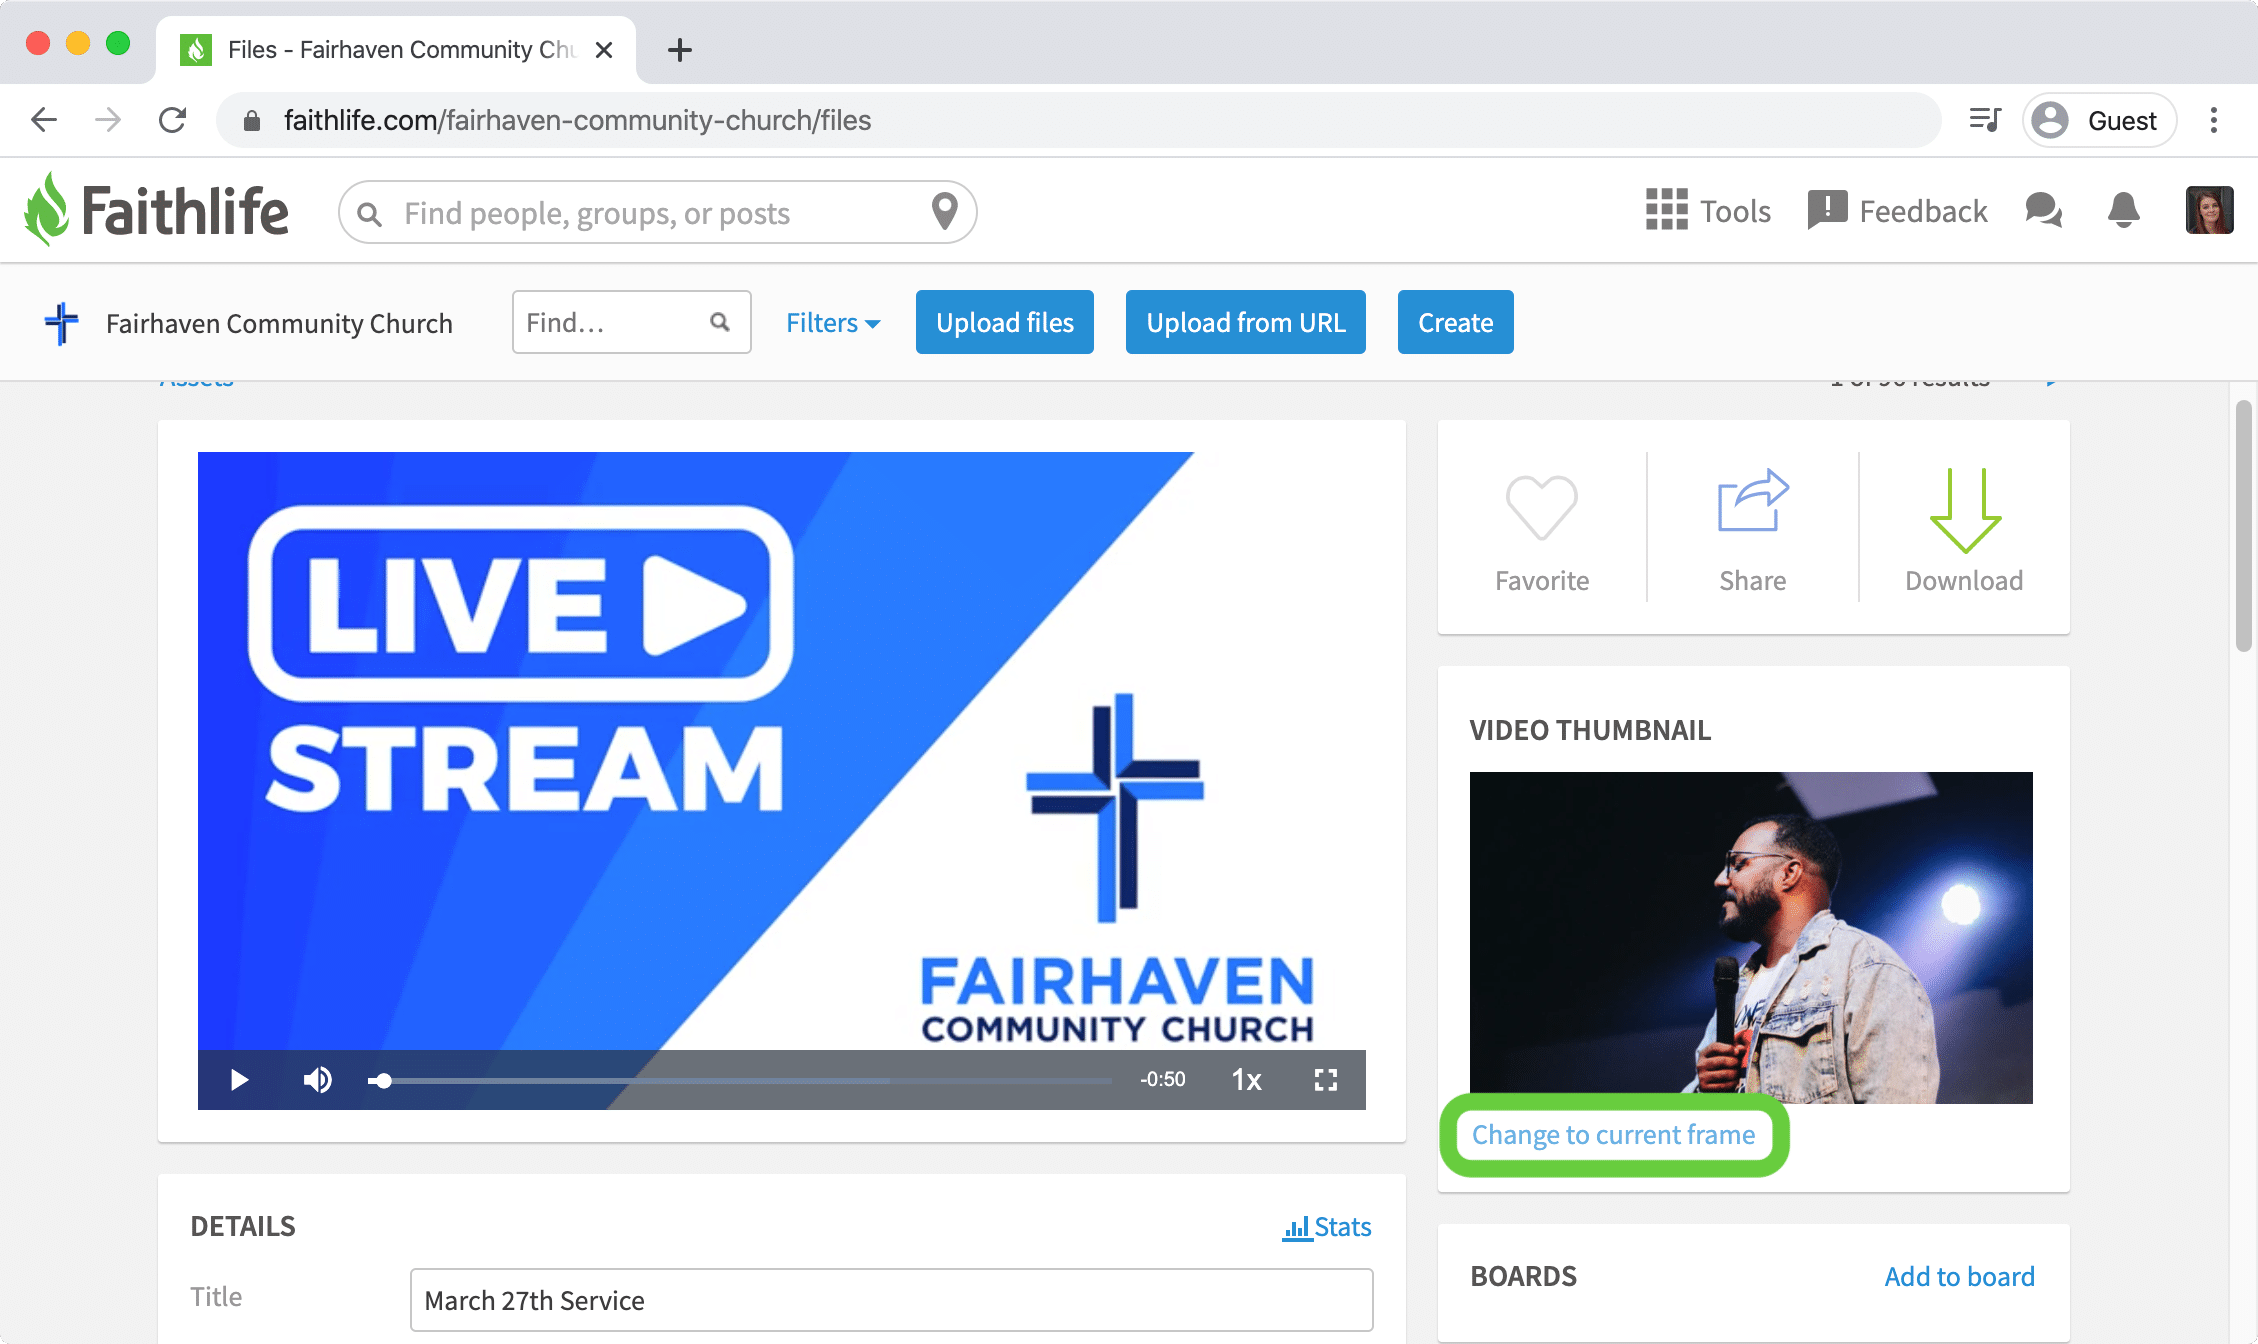Play the live stream video
This screenshot has height=1344, width=2258.
tap(239, 1080)
